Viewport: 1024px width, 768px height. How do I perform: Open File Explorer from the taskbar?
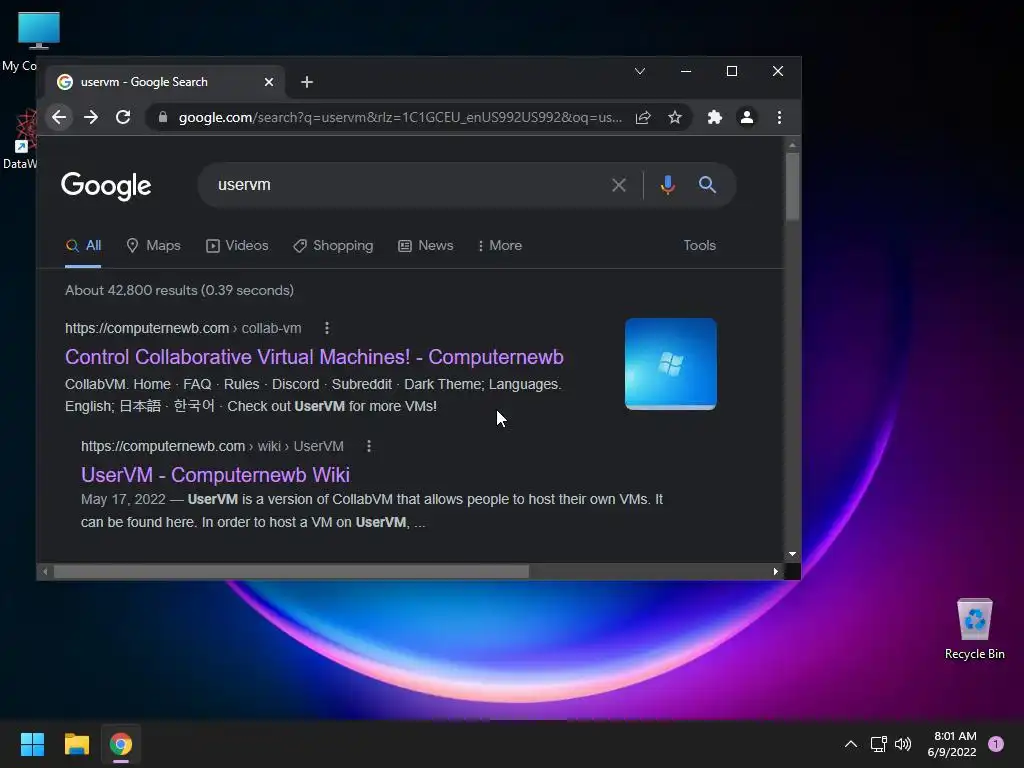click(76, 744)
